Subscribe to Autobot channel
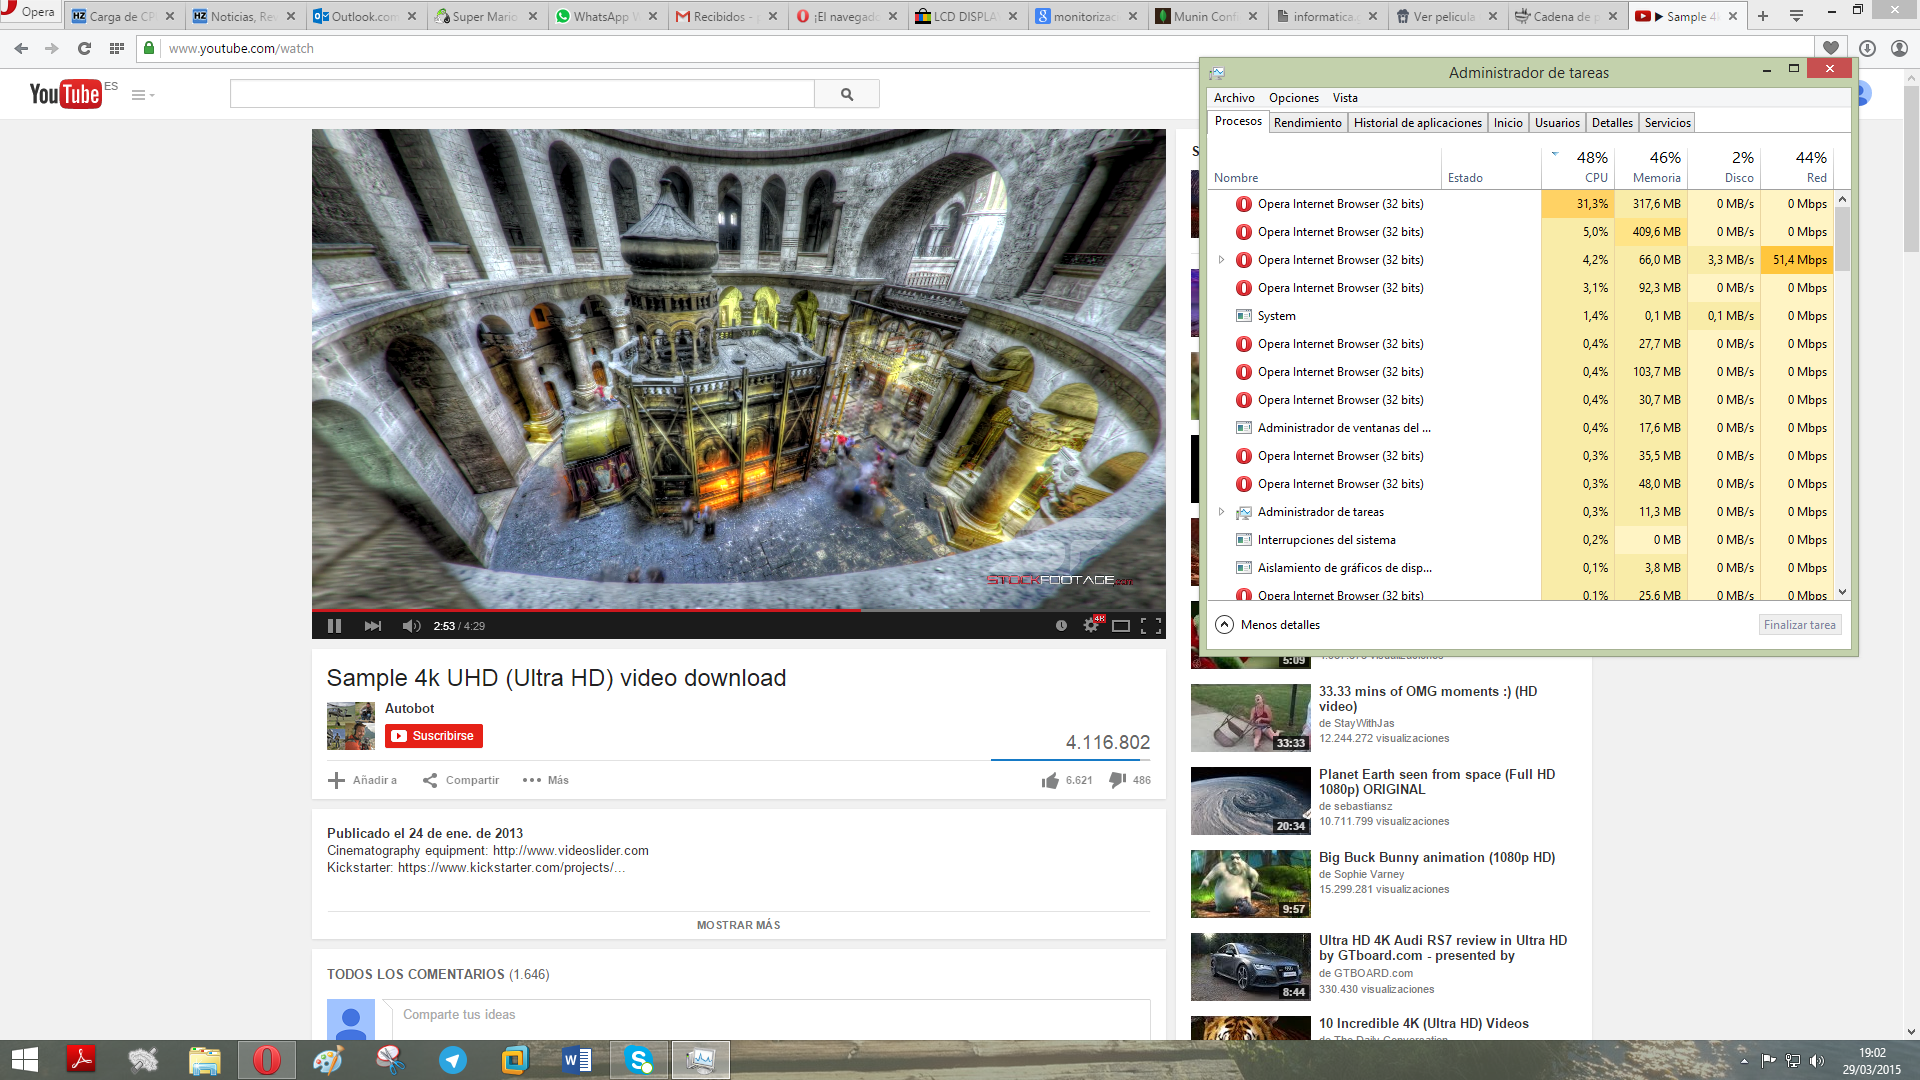Screen dimensions: 1920x1080 433,736
